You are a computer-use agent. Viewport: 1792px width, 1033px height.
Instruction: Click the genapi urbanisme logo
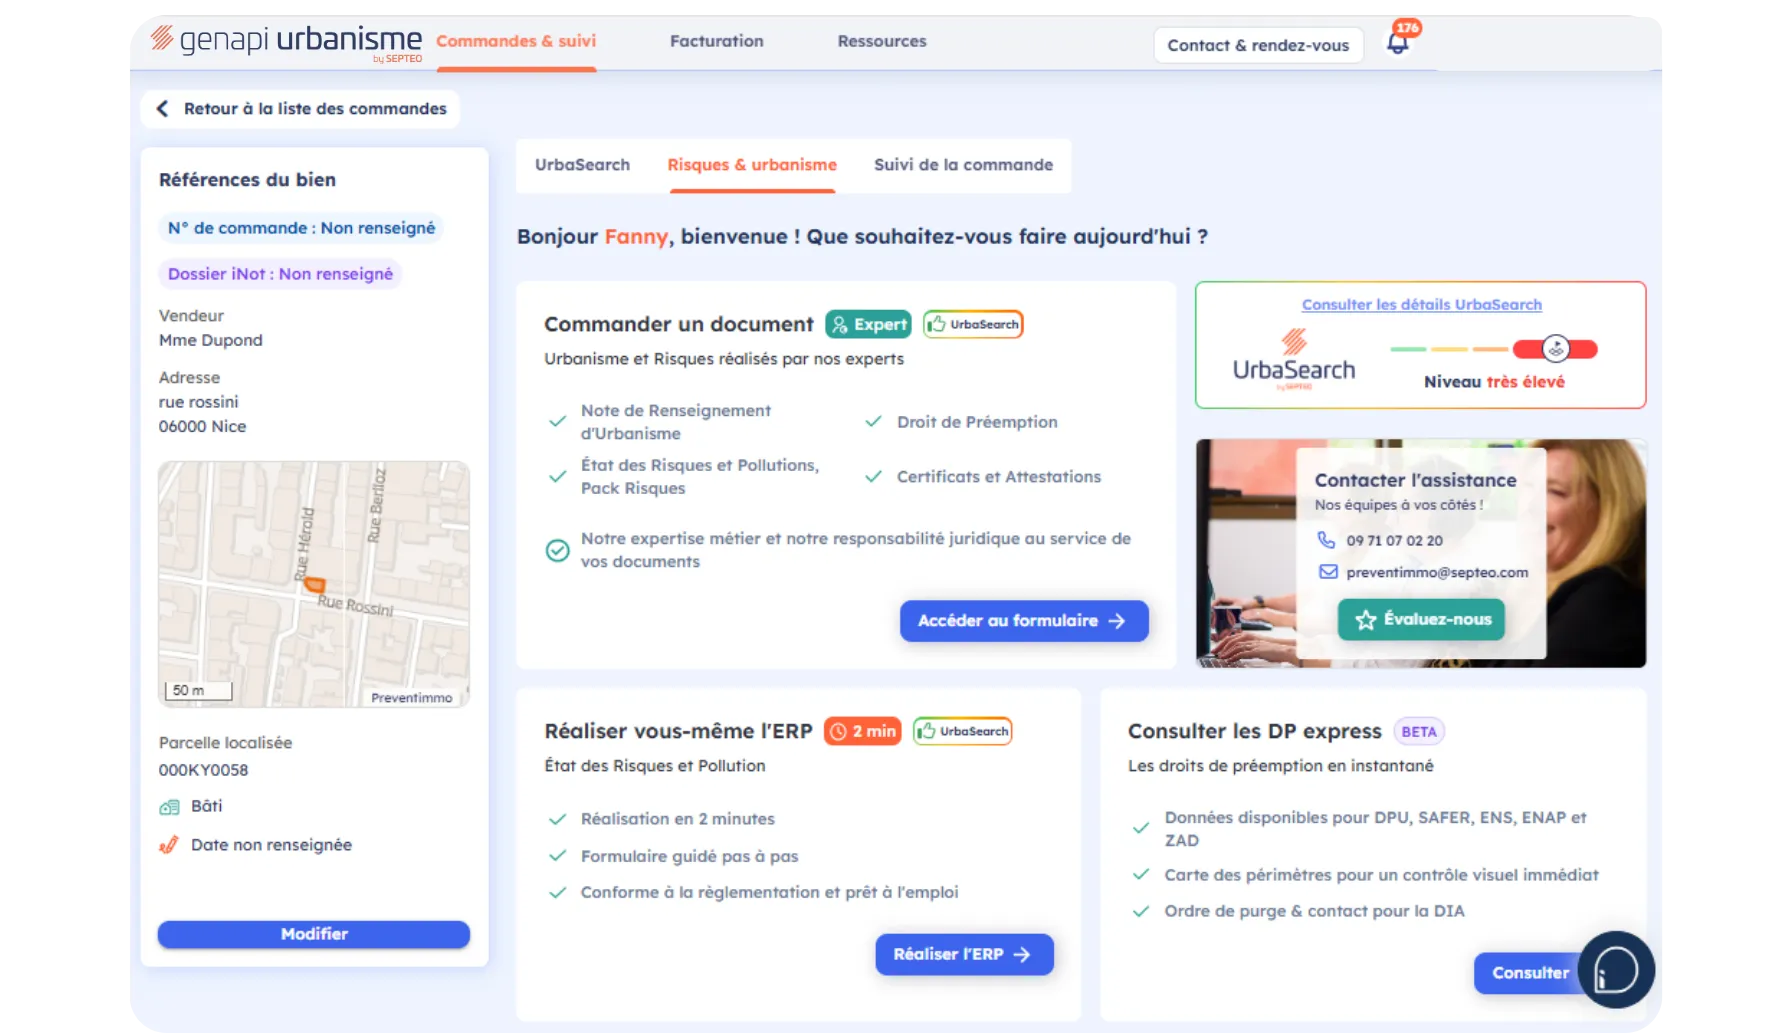pos(286,41)
